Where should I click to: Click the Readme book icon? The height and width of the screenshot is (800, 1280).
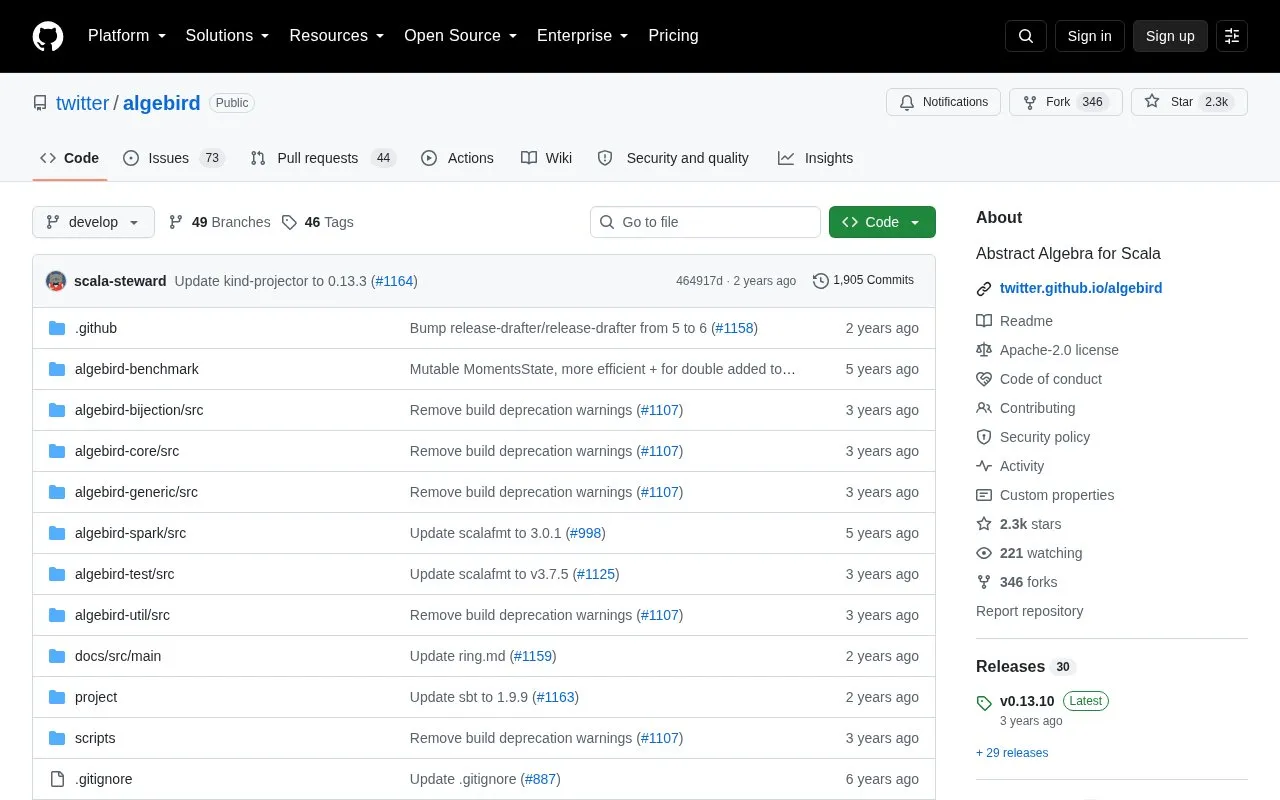(x=984, y=321)
